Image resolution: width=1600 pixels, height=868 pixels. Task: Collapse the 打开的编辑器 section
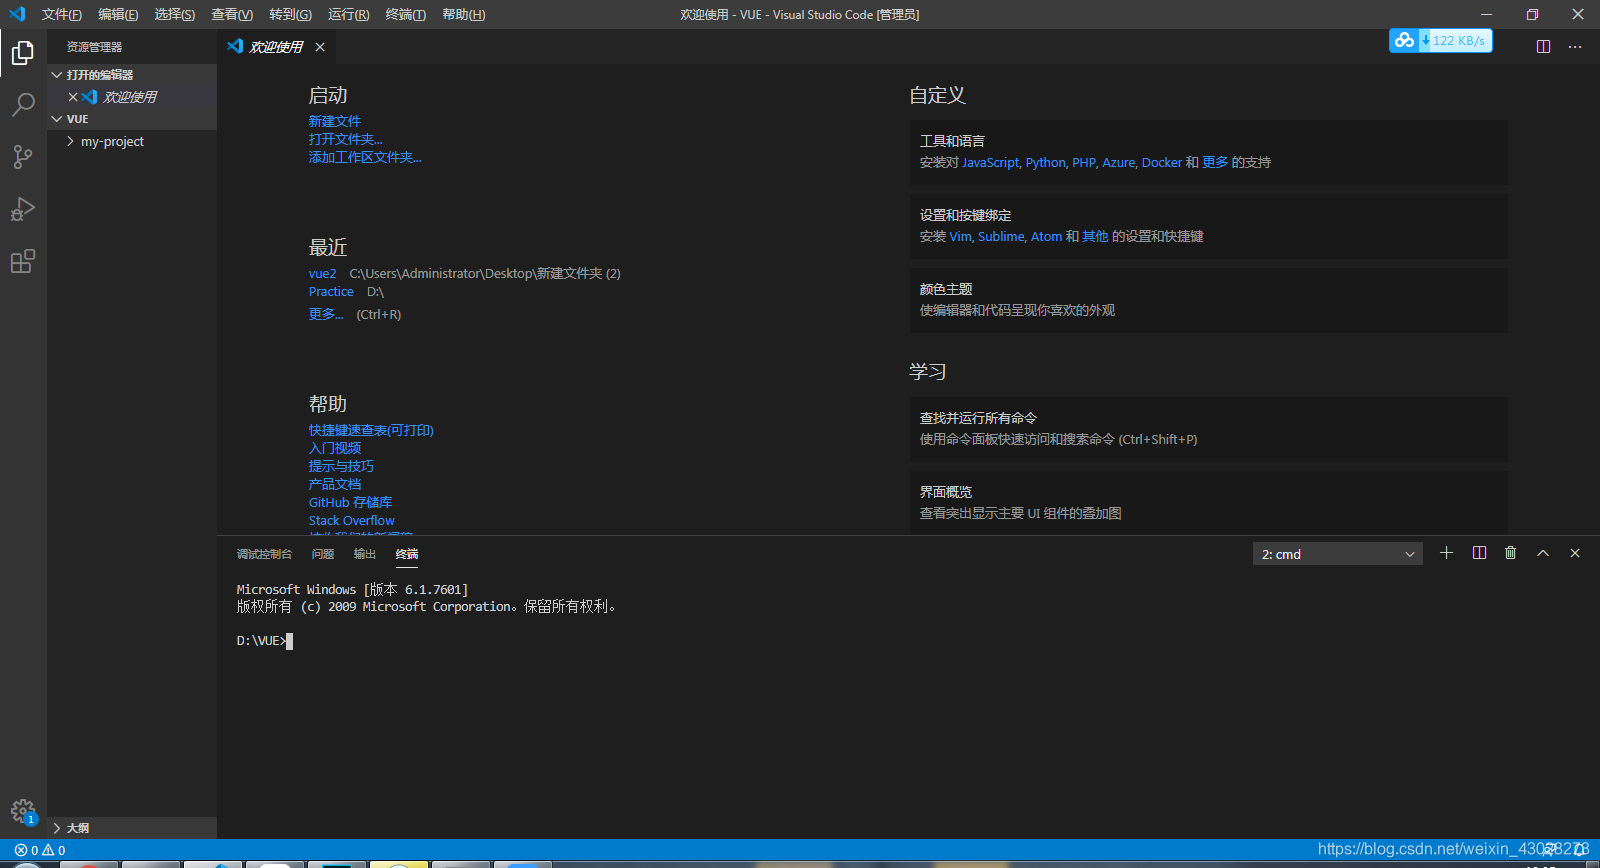click(132, 75)
